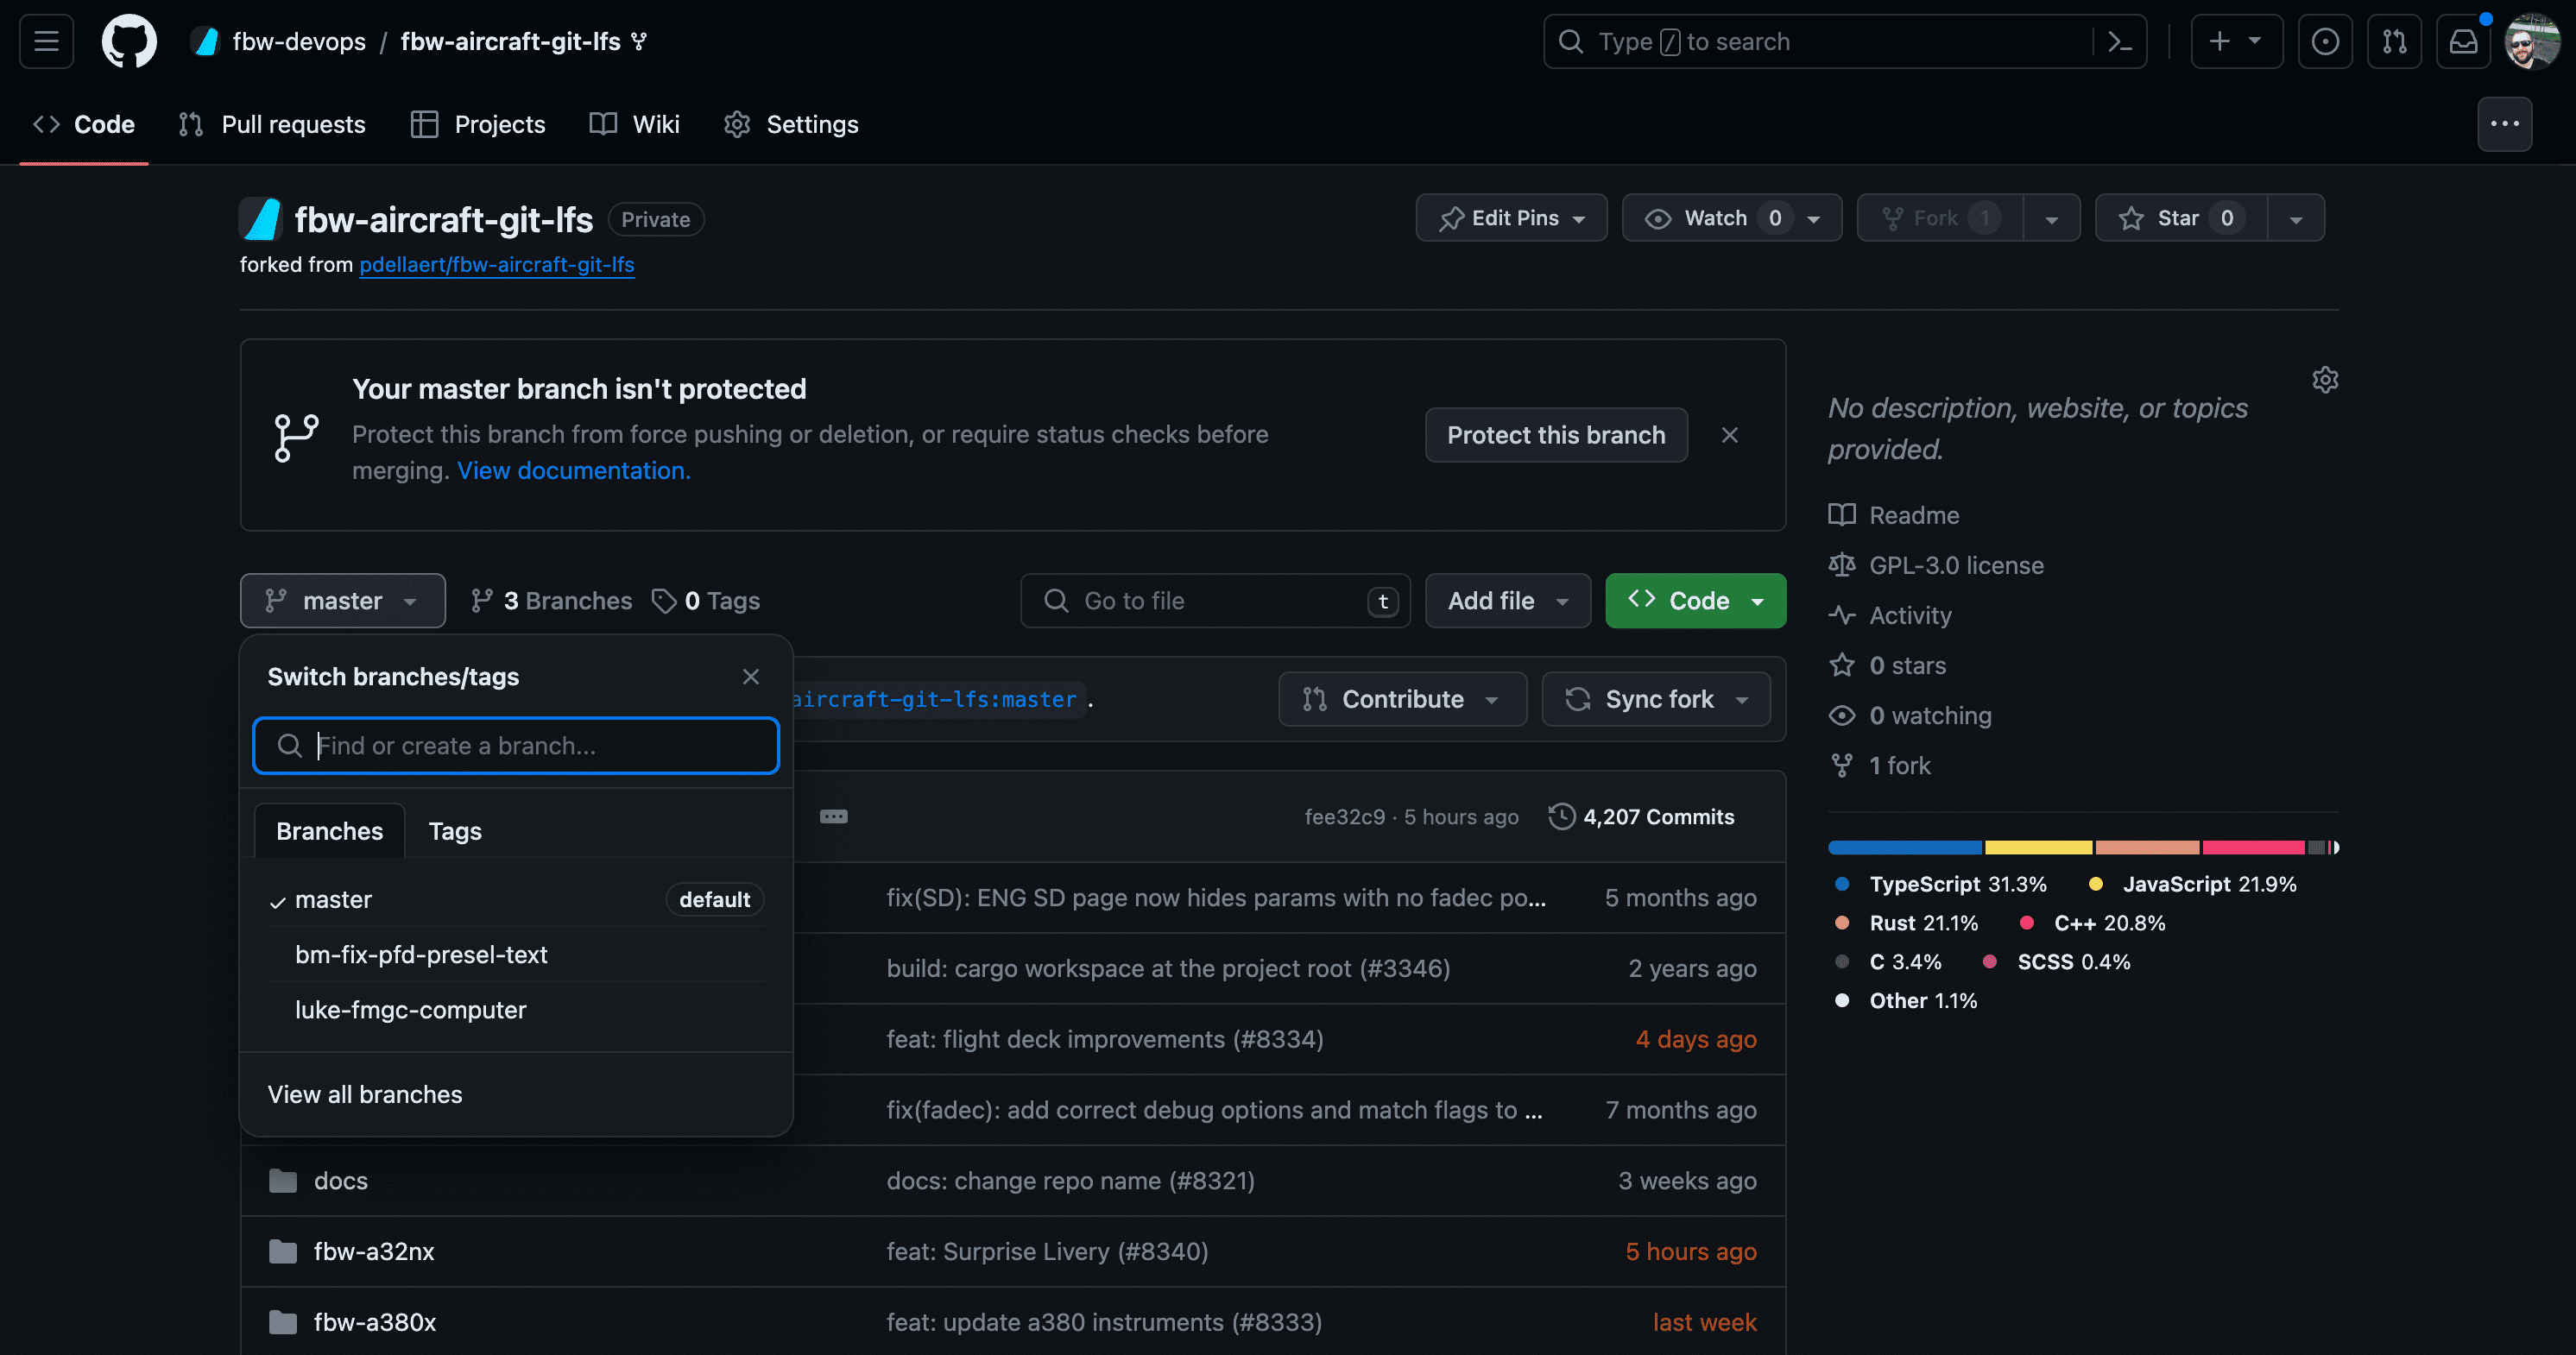
Task: Open the command palette icon
Action: point(2119,41)
